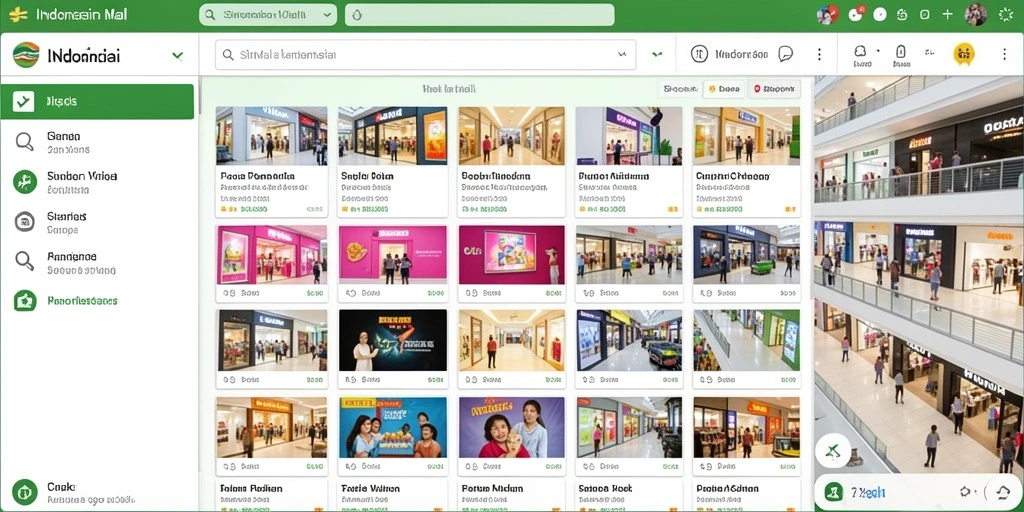The image size is (1024, 512).
Task: Click the green icon in the bottom-right status bar
Action: coord(833,492)
